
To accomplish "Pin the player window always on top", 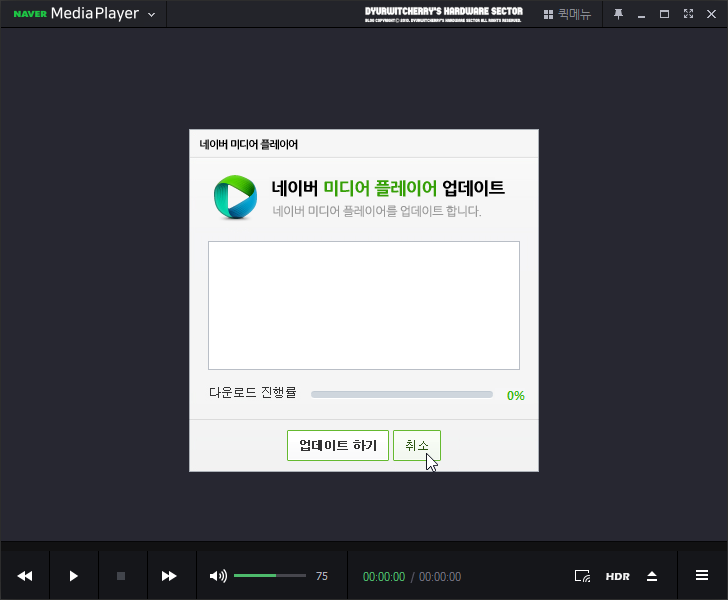I will click(x=618, y=14).
